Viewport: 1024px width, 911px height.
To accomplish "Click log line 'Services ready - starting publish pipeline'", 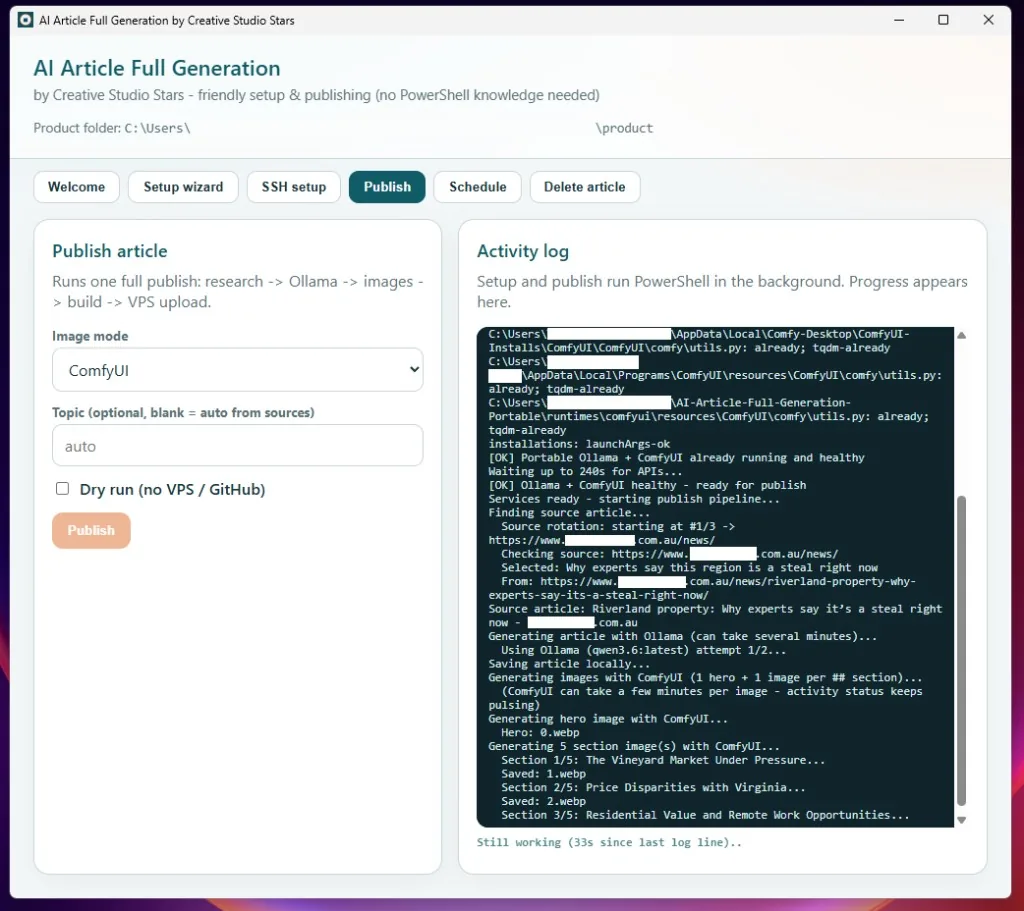I will [x=634, y=499].
